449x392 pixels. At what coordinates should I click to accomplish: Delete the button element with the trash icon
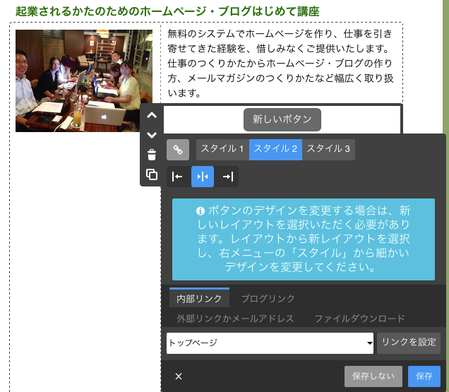[152, 155]
